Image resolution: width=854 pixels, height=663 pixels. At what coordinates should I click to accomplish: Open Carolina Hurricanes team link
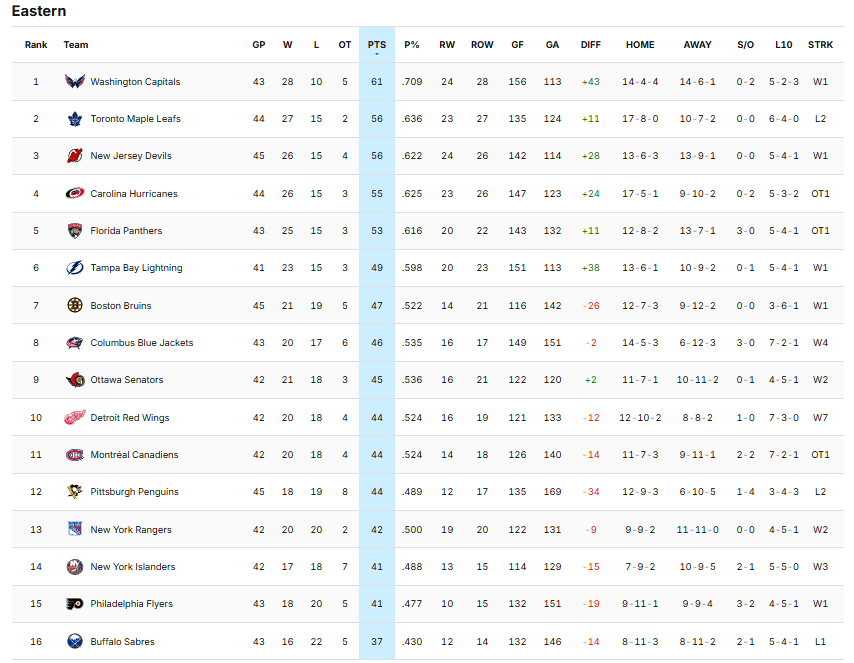134,193
